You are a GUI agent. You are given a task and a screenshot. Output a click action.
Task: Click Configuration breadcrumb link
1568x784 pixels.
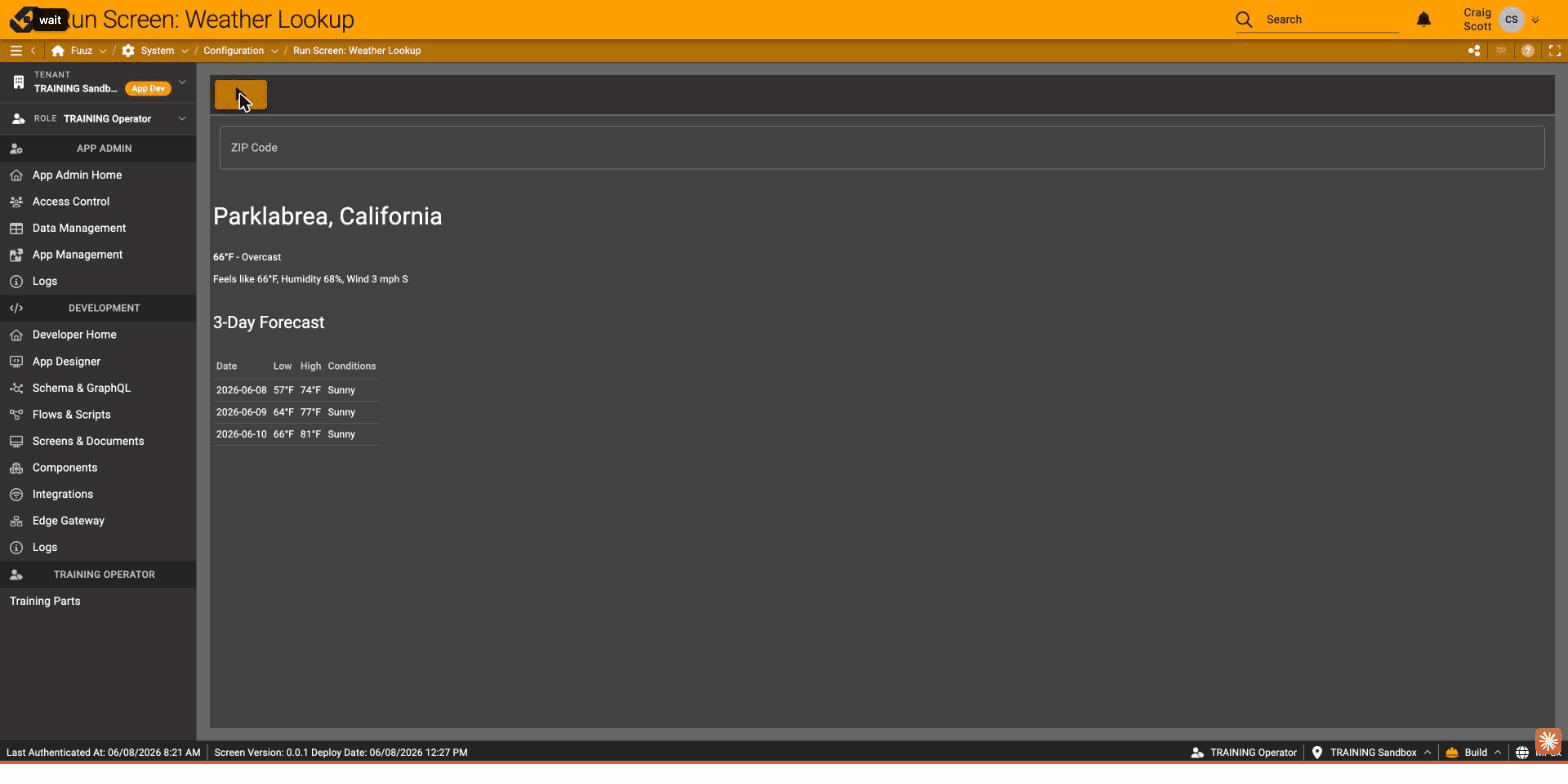234,51
